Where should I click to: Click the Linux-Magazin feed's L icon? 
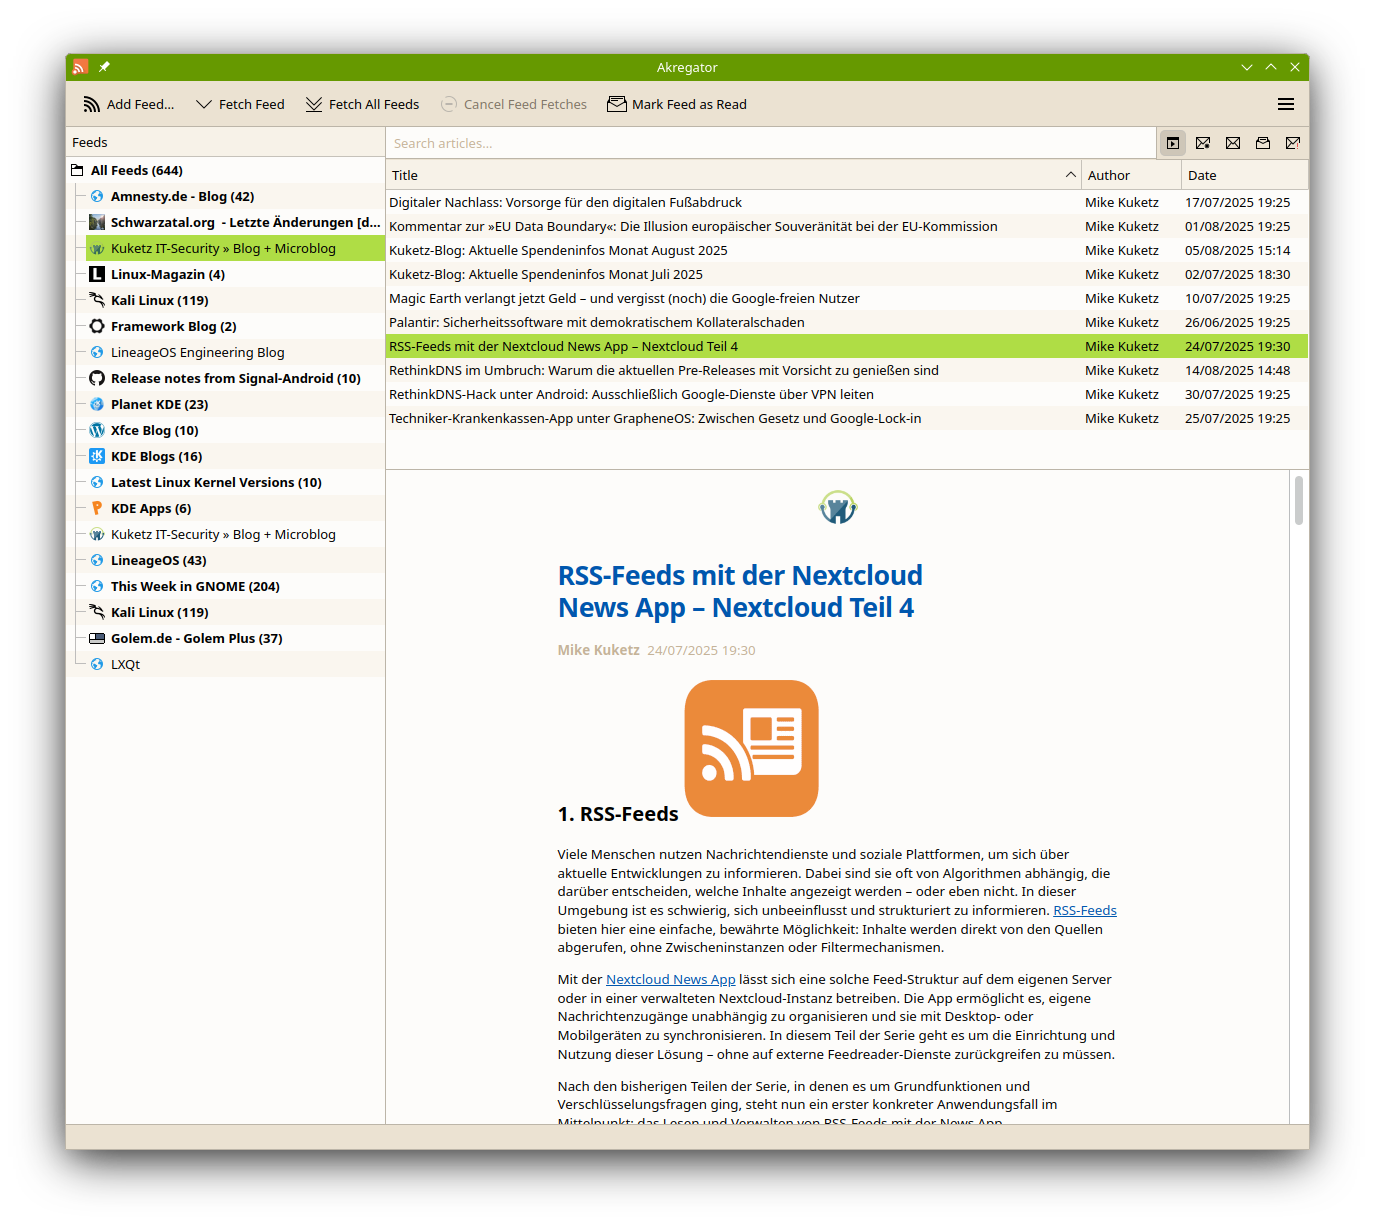[97, 275]
